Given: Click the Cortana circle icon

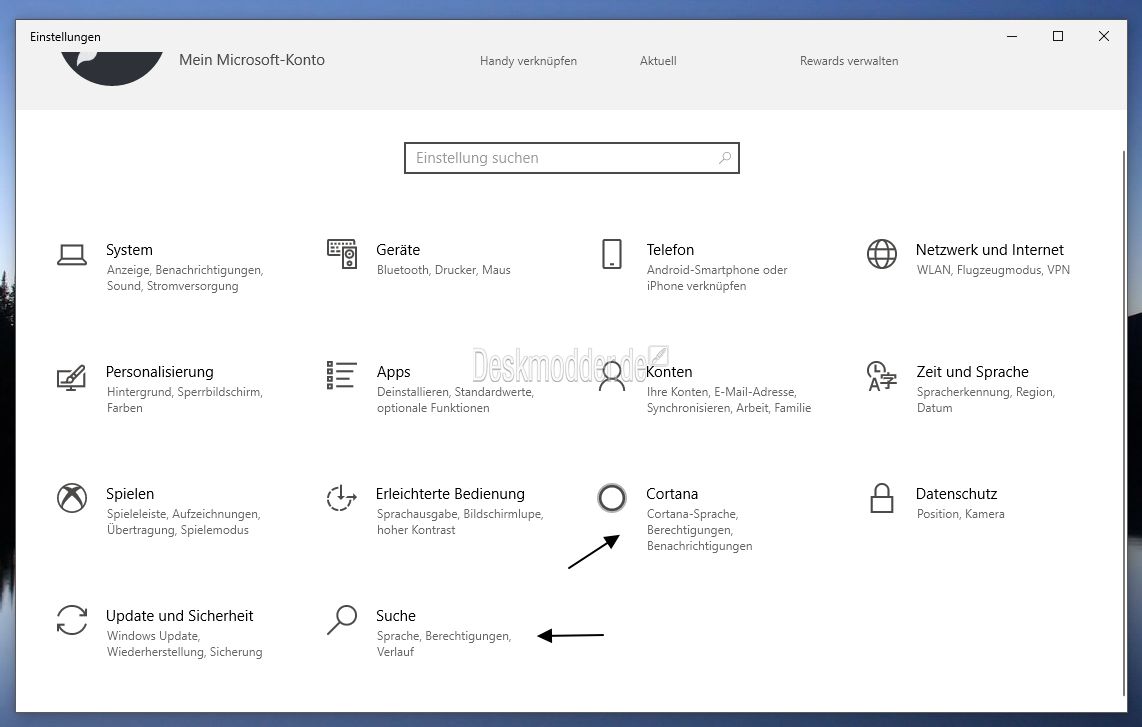Looking at the screenshot, I should (x=612, y=498).
